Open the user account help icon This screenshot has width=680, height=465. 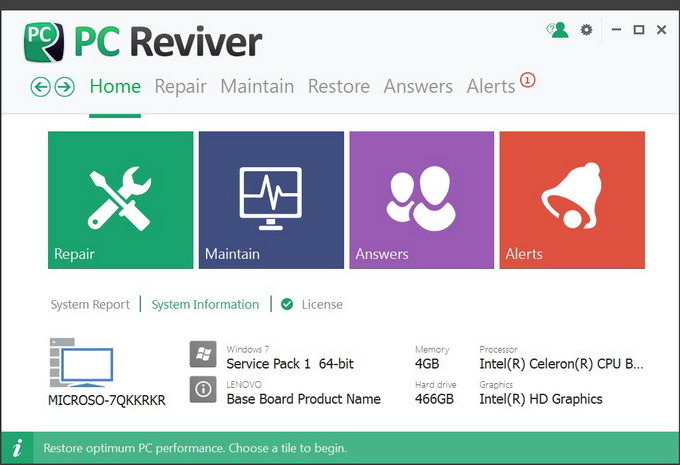(x=557, y=30)
